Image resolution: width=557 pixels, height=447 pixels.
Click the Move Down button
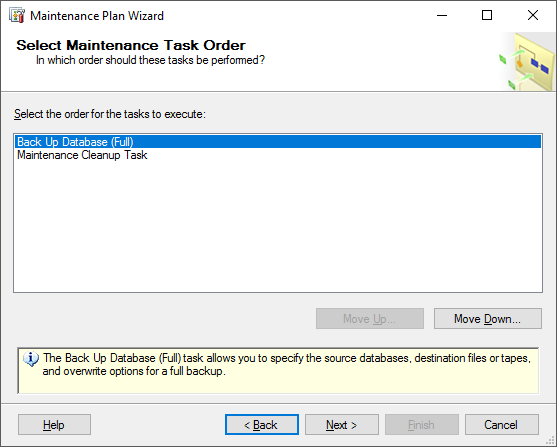(487, 319)
